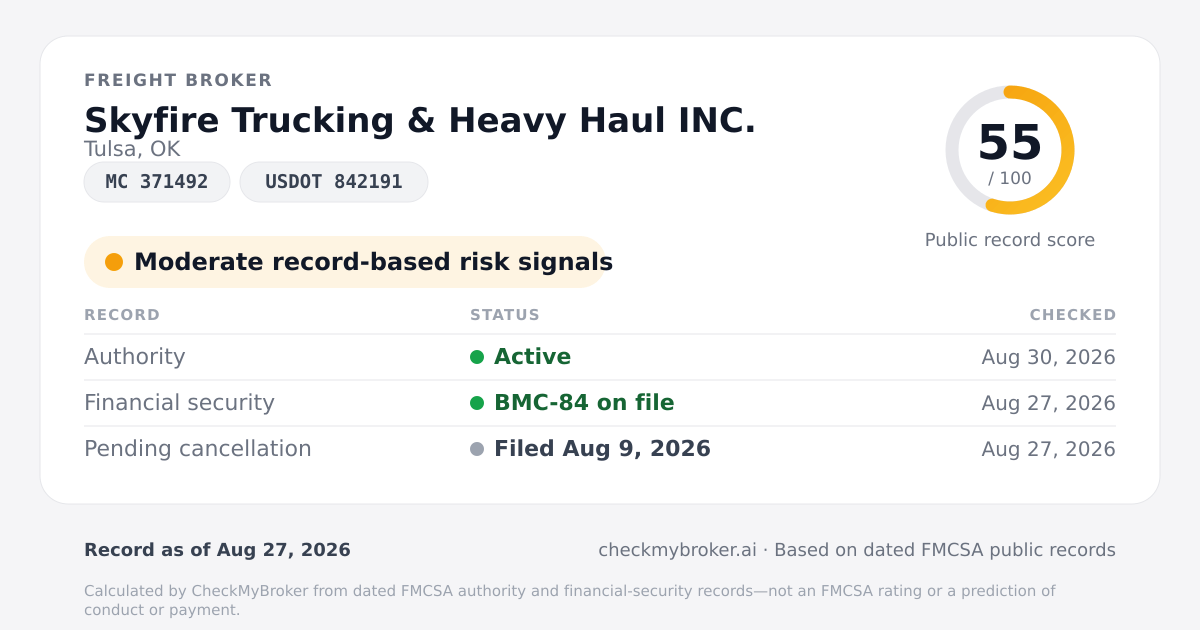Click the MC 371492 badge

coord(157,182)
